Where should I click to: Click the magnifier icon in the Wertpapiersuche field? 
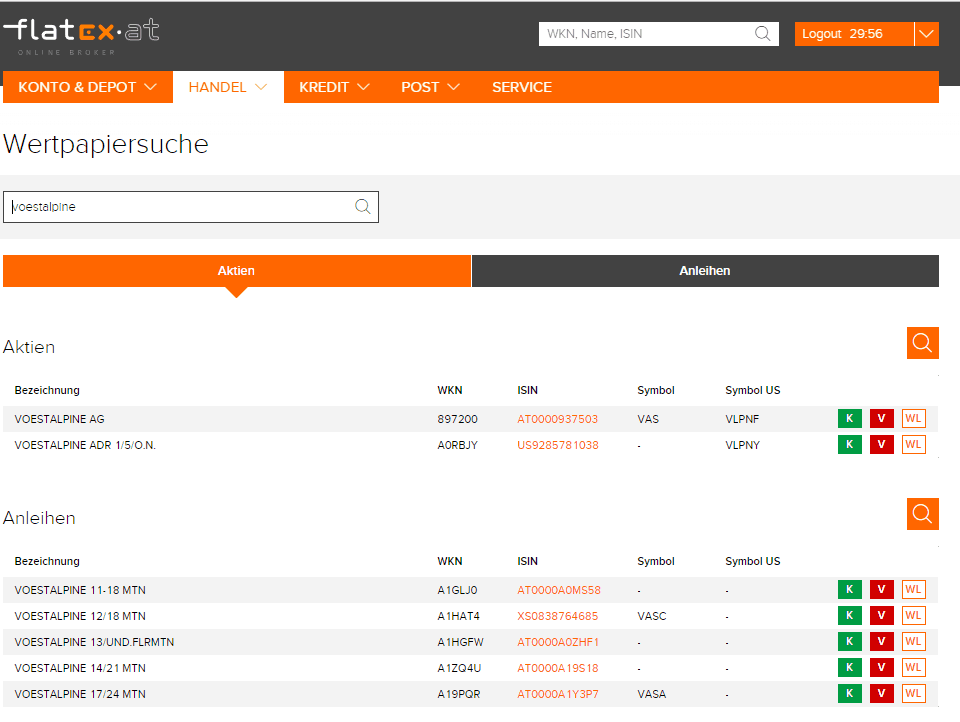[x=362, y=207]
